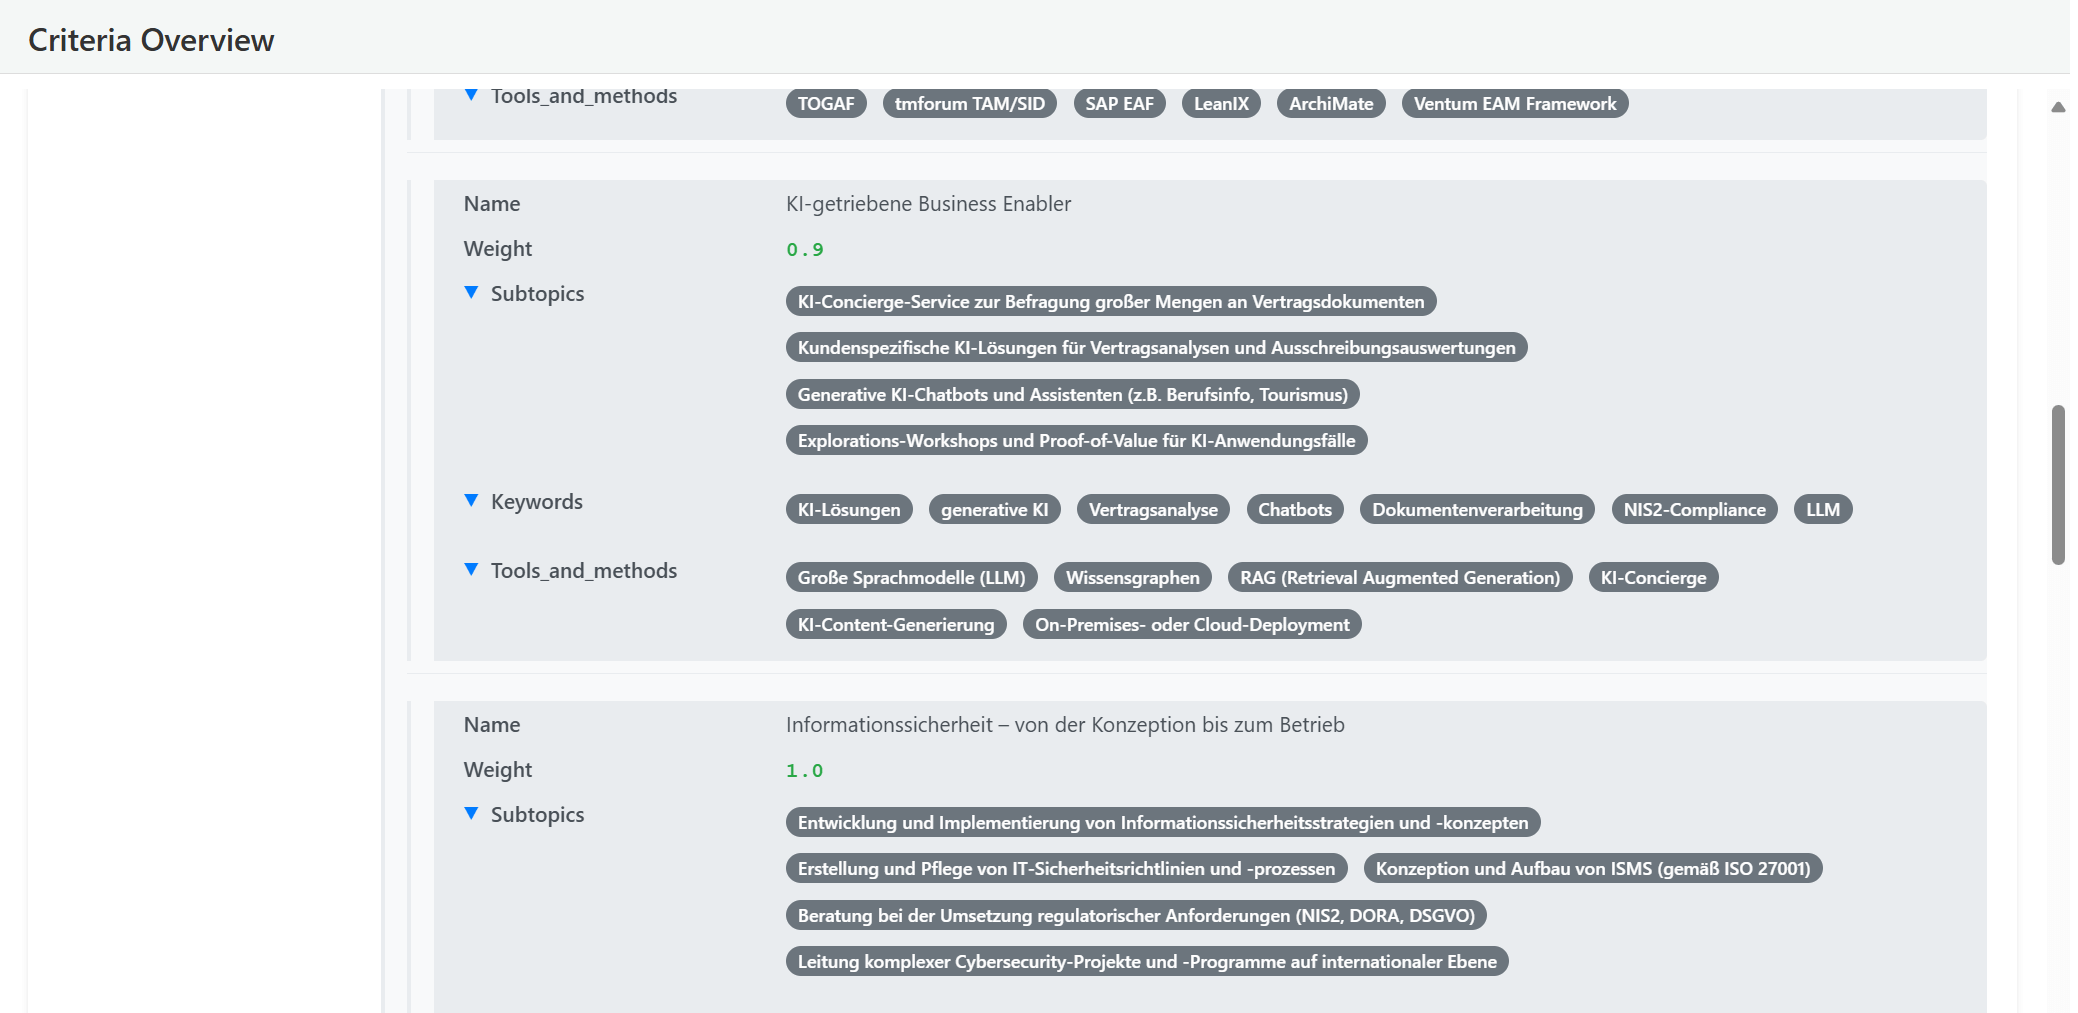Collapse Subtopics under KI-getriebene Business Enabler
Screen dimensions: 2078x1013
click(471, 292)
